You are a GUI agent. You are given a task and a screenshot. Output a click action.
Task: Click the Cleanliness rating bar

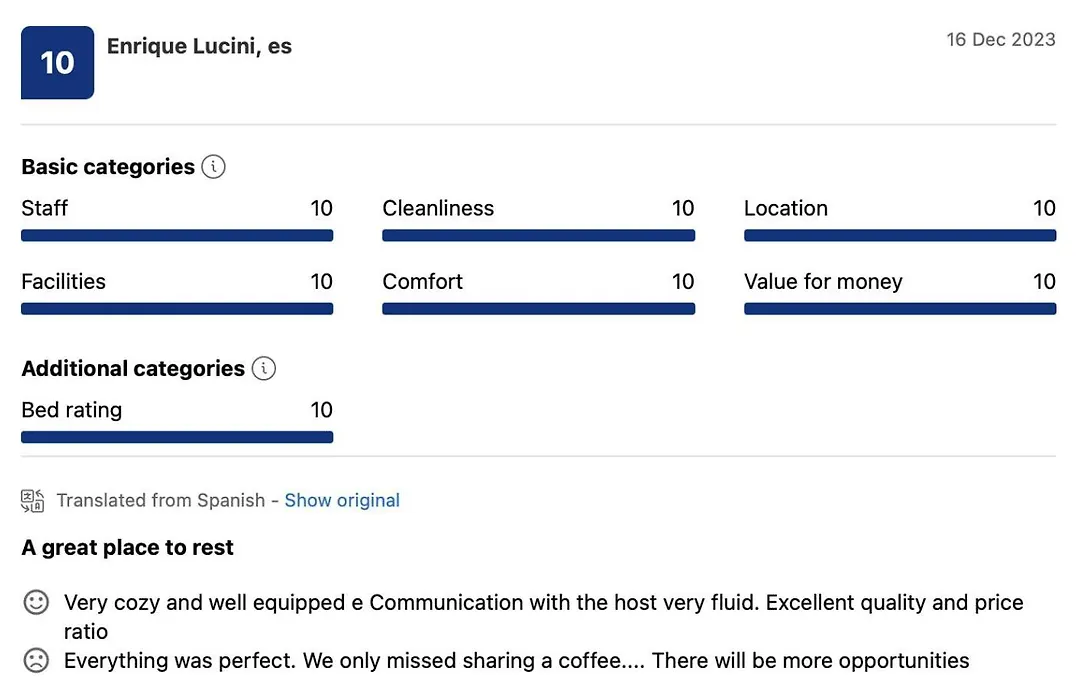click(x=539, y=236)
